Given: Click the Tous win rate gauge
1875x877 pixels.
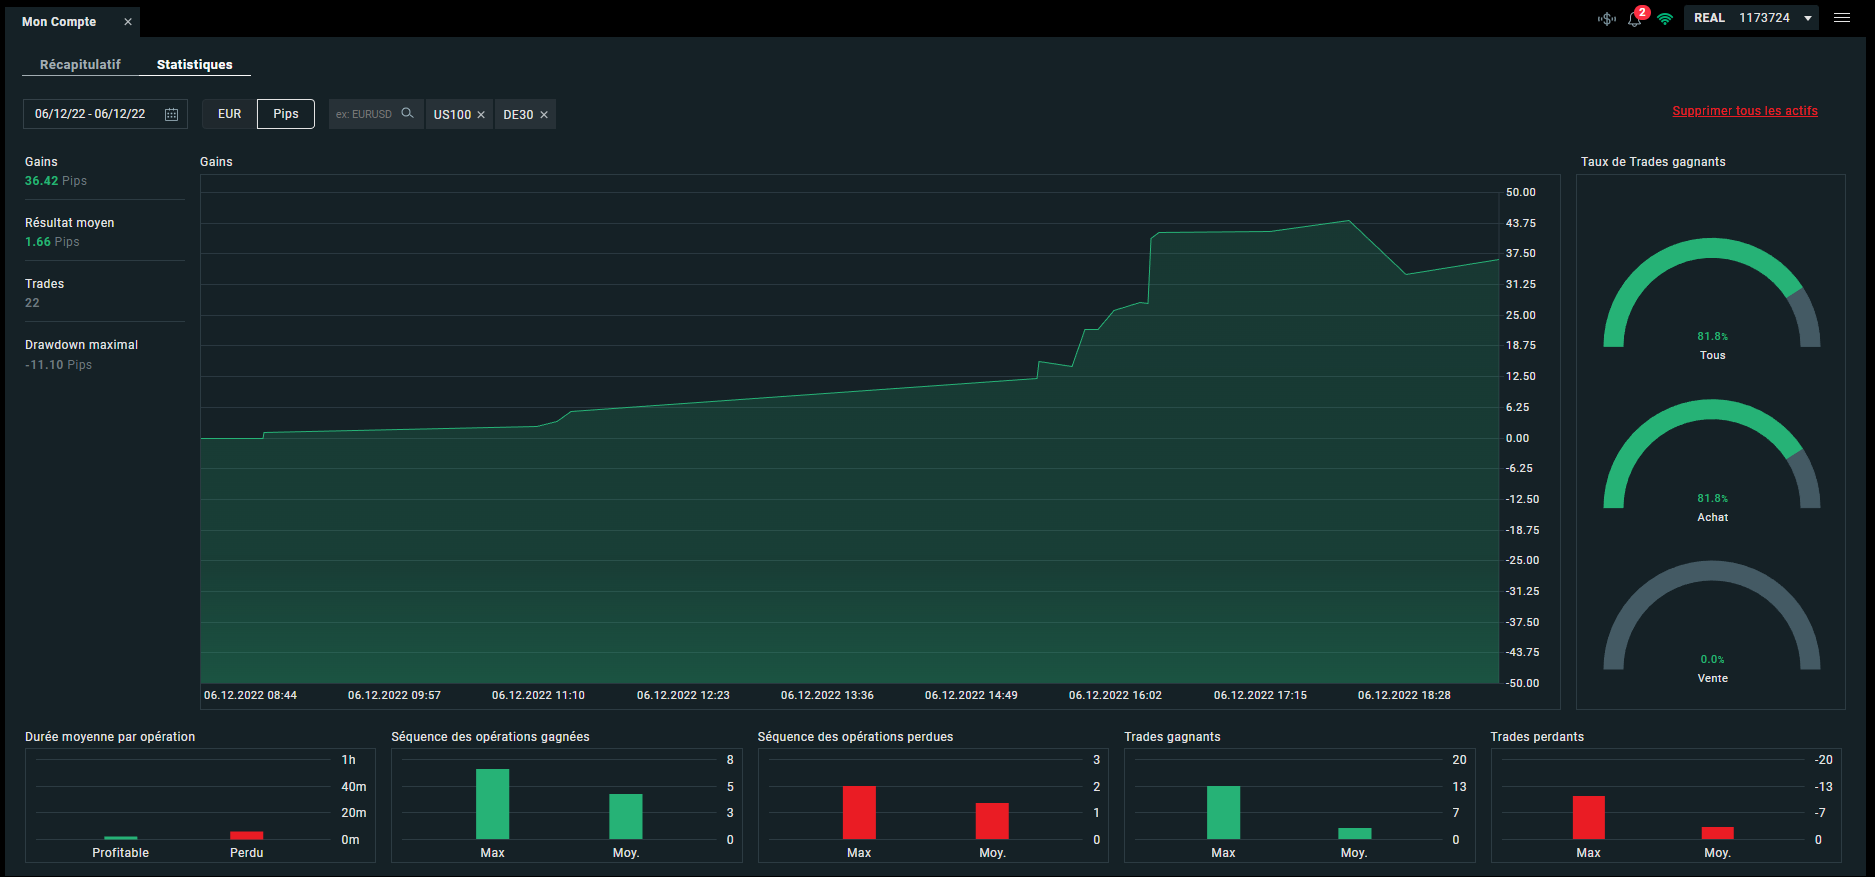Looking at the screenshot, I should (x=1712, y=293).
